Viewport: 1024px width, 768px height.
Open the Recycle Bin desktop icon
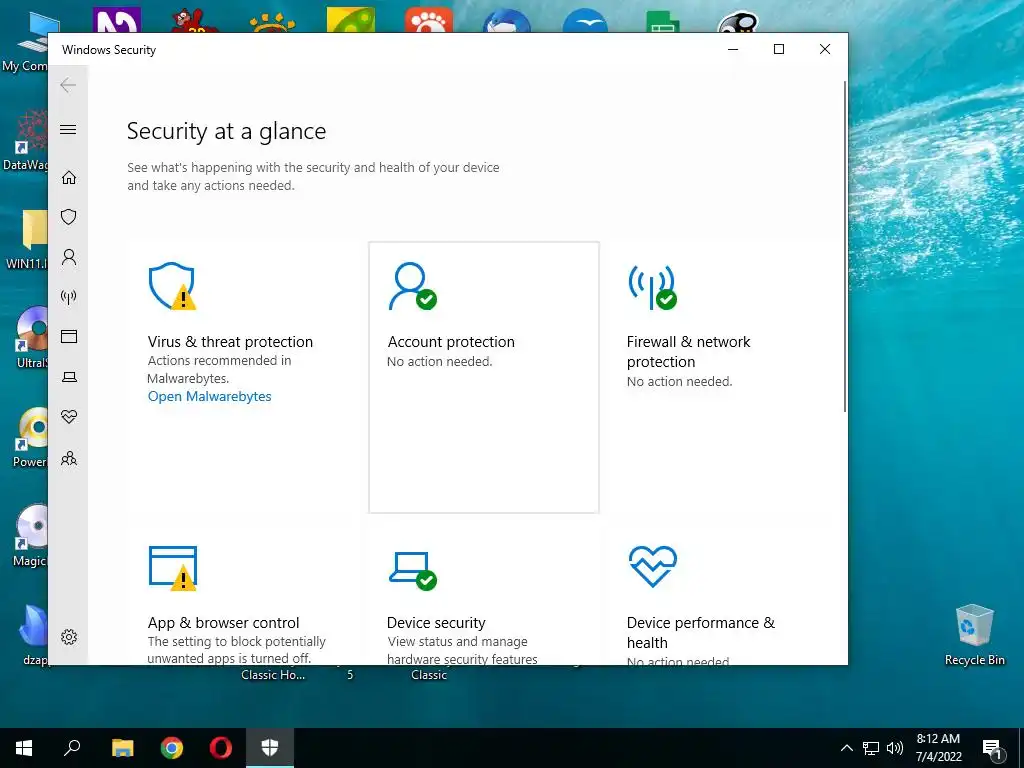[974, 635]
